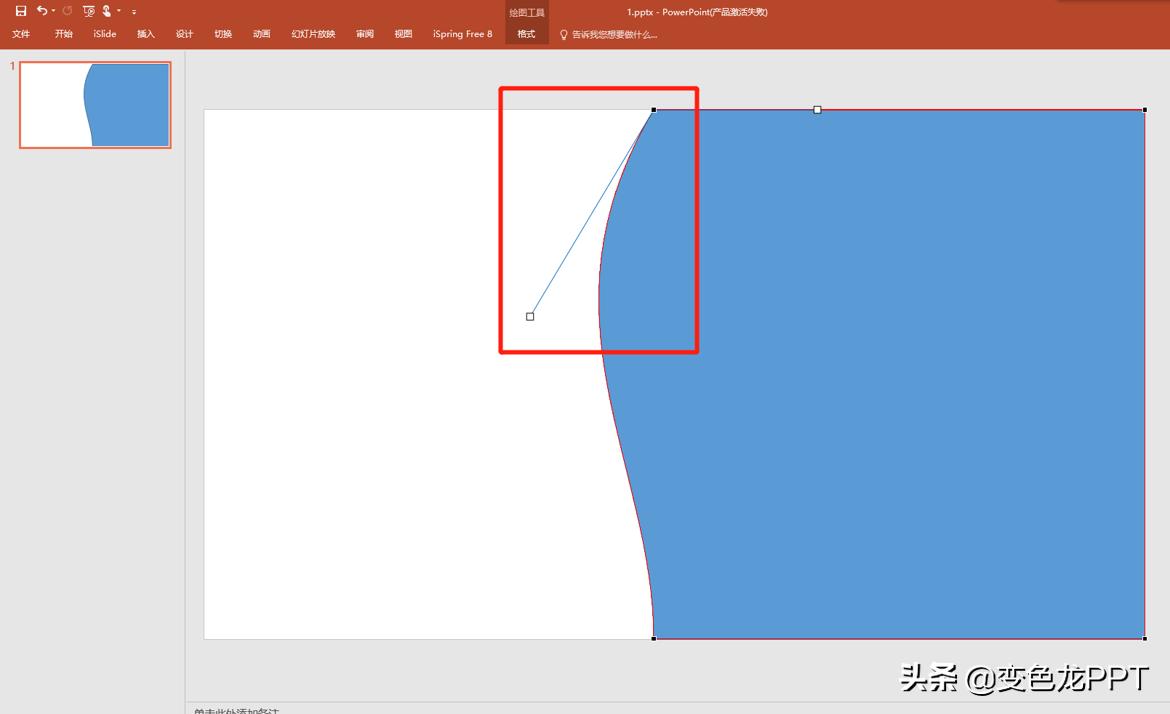Open the 视图 (View) tab
The height and width of the screenshot is (714, 1170).
click(x=404, y=34)
